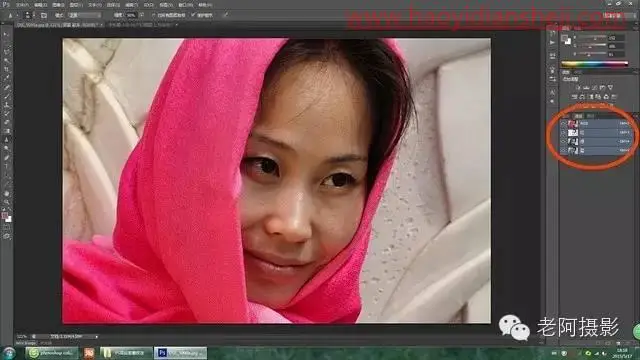Select the Path Selection tool

(6, 175)
